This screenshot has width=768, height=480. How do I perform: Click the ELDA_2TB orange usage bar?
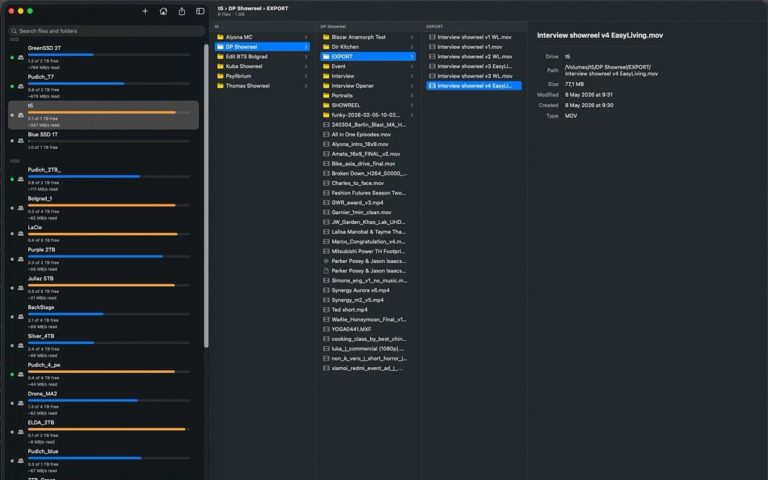coord(109,430)
